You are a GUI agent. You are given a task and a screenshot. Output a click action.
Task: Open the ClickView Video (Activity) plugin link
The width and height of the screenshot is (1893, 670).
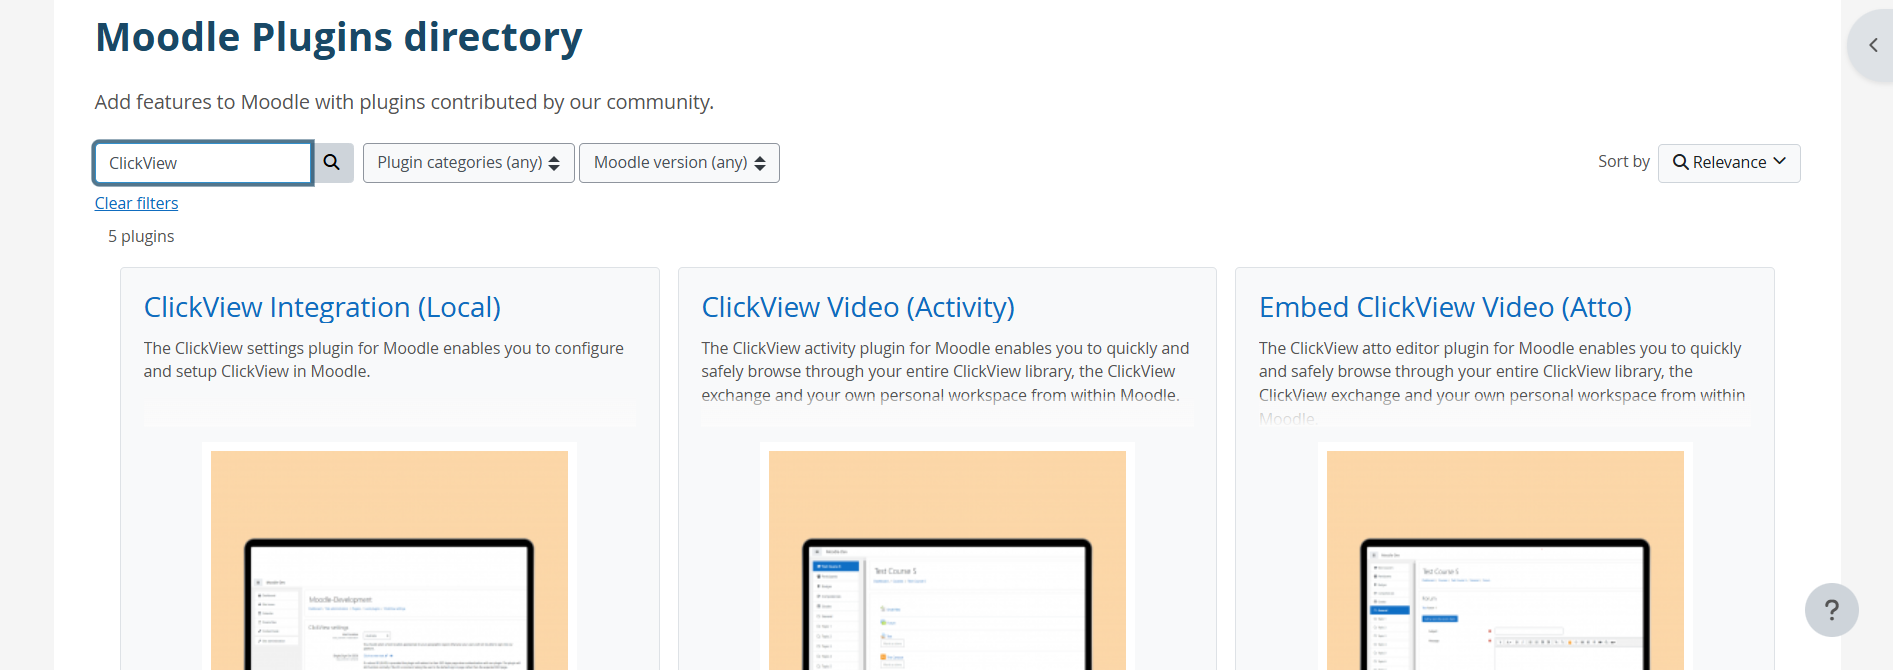tap(858, 307)
